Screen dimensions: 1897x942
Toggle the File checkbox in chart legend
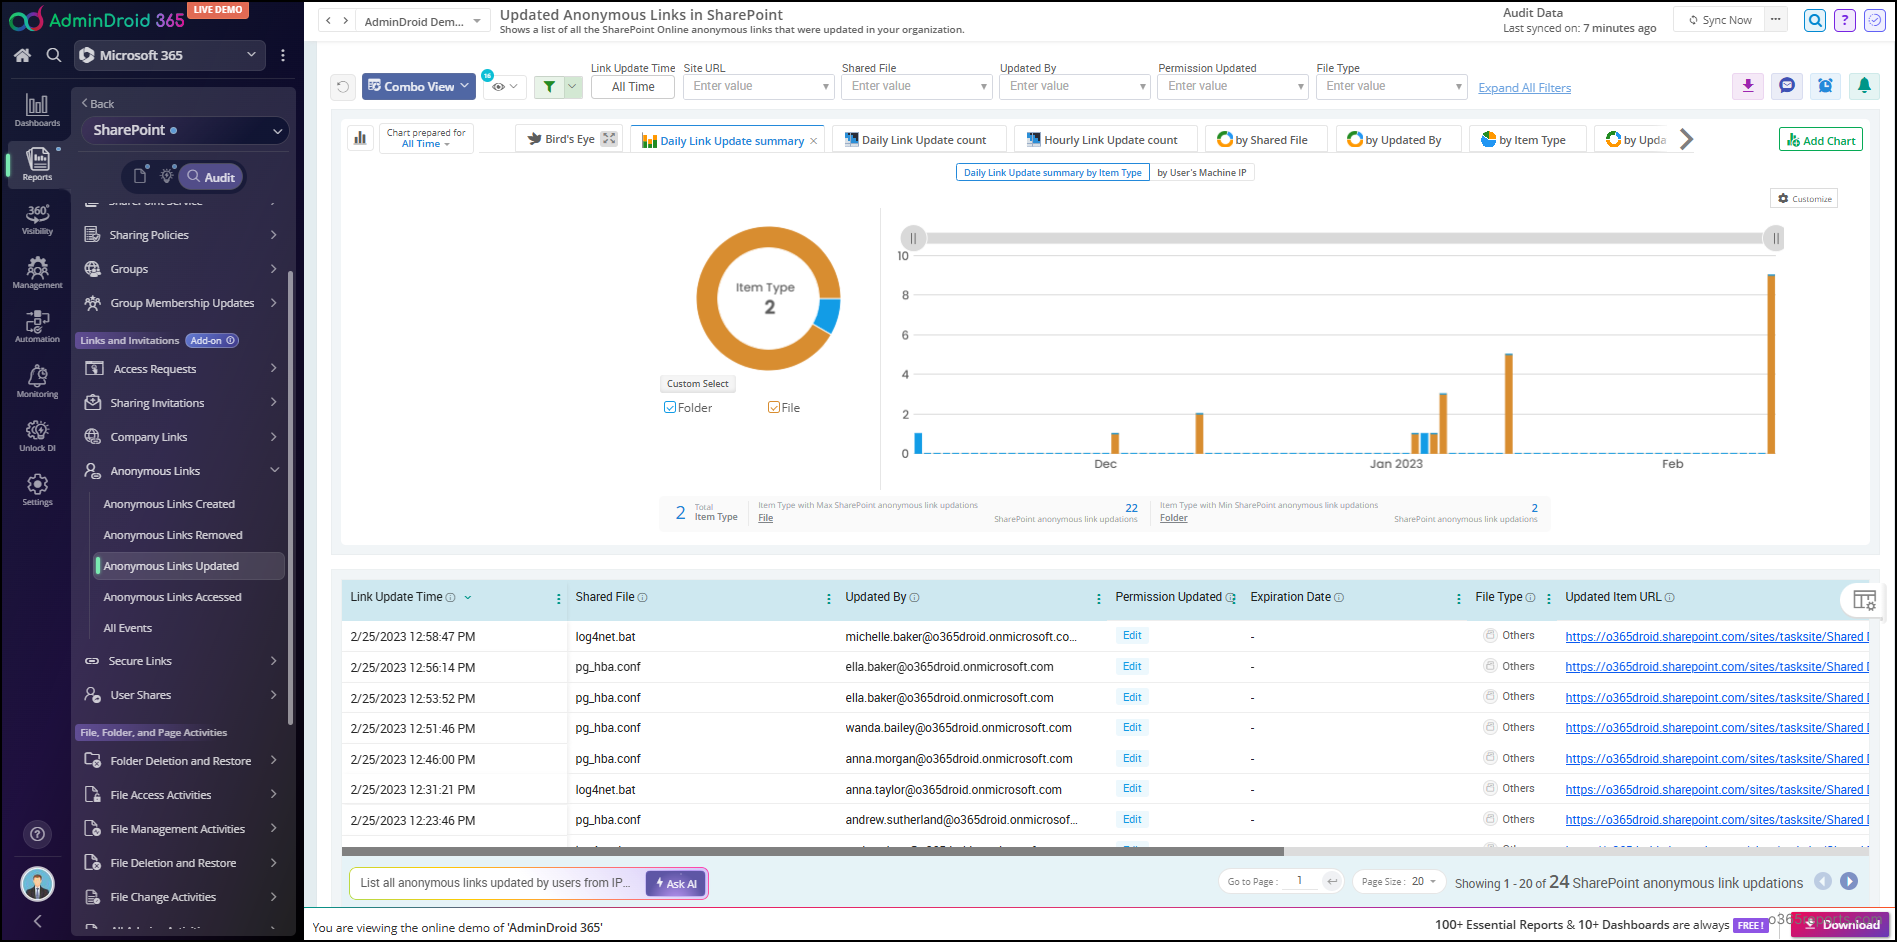tap(774, 407)
